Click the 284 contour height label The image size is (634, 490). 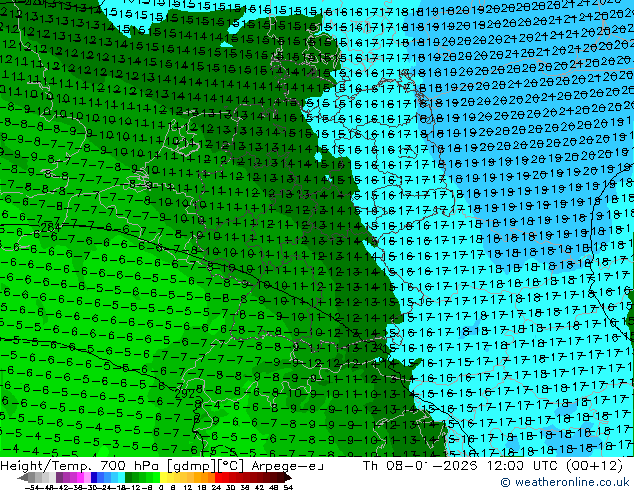coord(51,228)
